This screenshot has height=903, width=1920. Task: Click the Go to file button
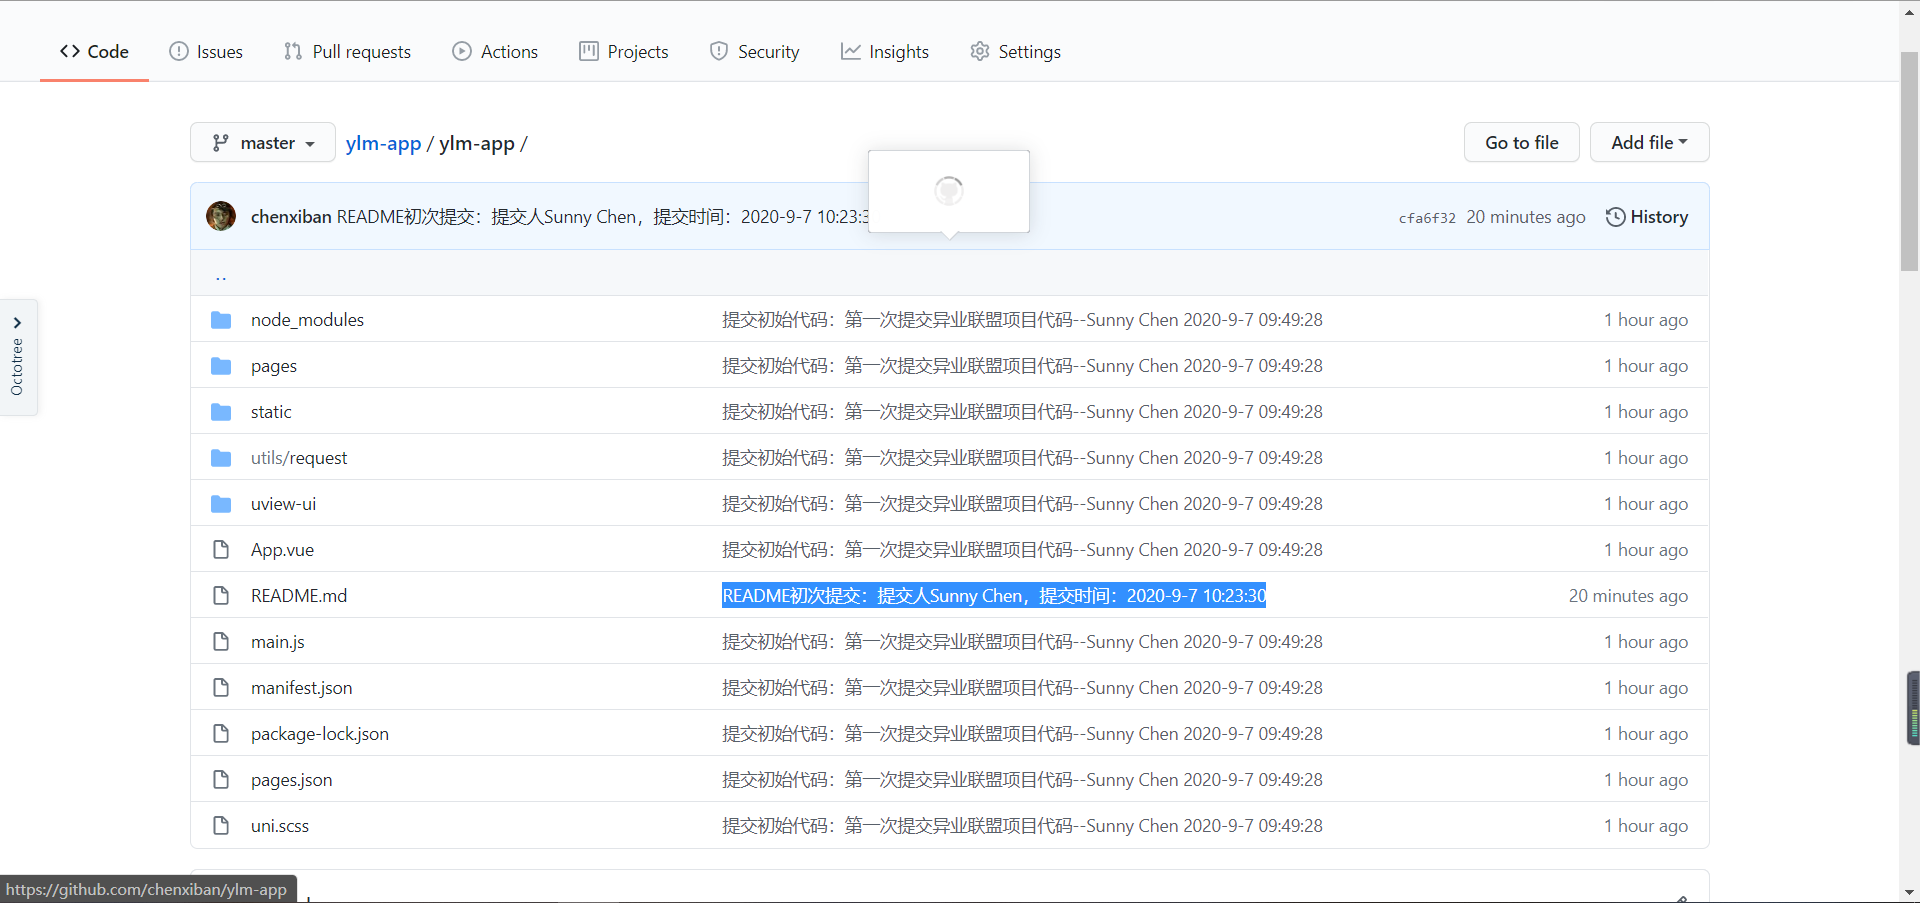pos(1521,142)
